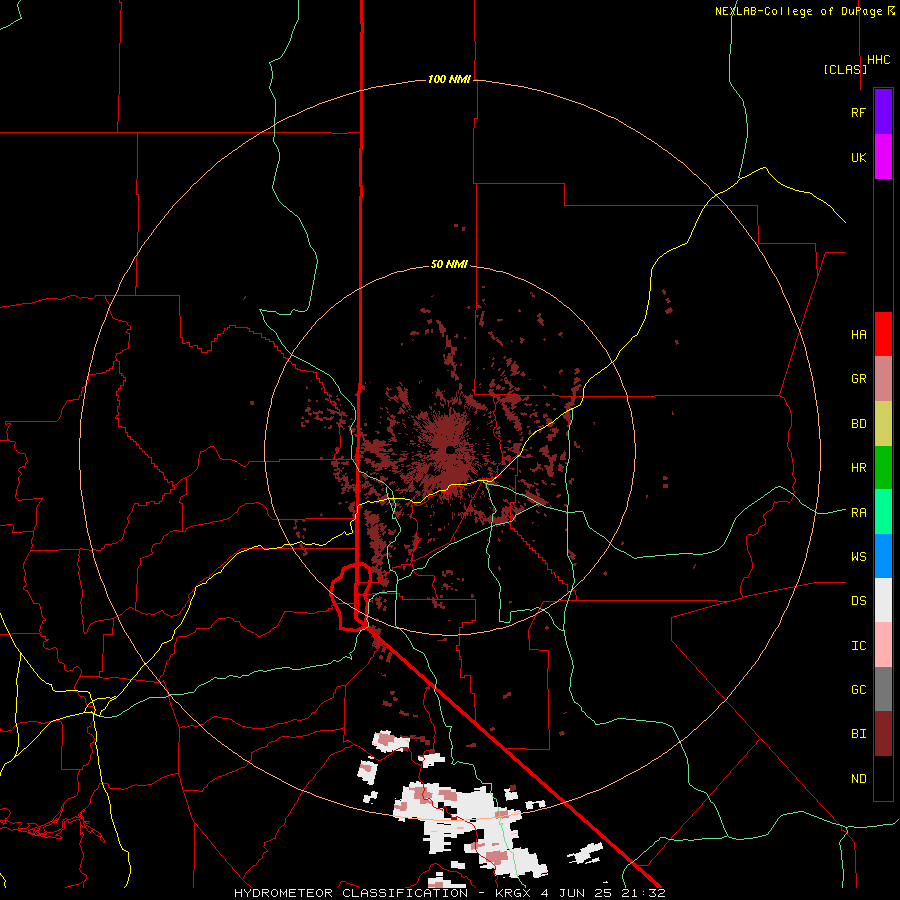Click the GC legend label
This screenshot has height=900, width=900.
[858, 690]
